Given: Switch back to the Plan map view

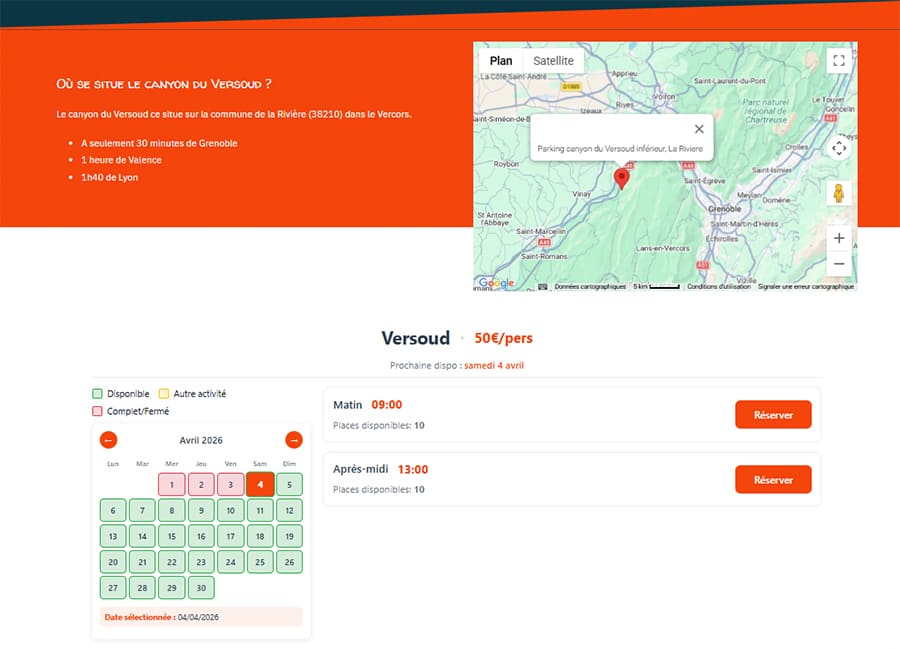Looking at the screenshot, I should point(500,60).
